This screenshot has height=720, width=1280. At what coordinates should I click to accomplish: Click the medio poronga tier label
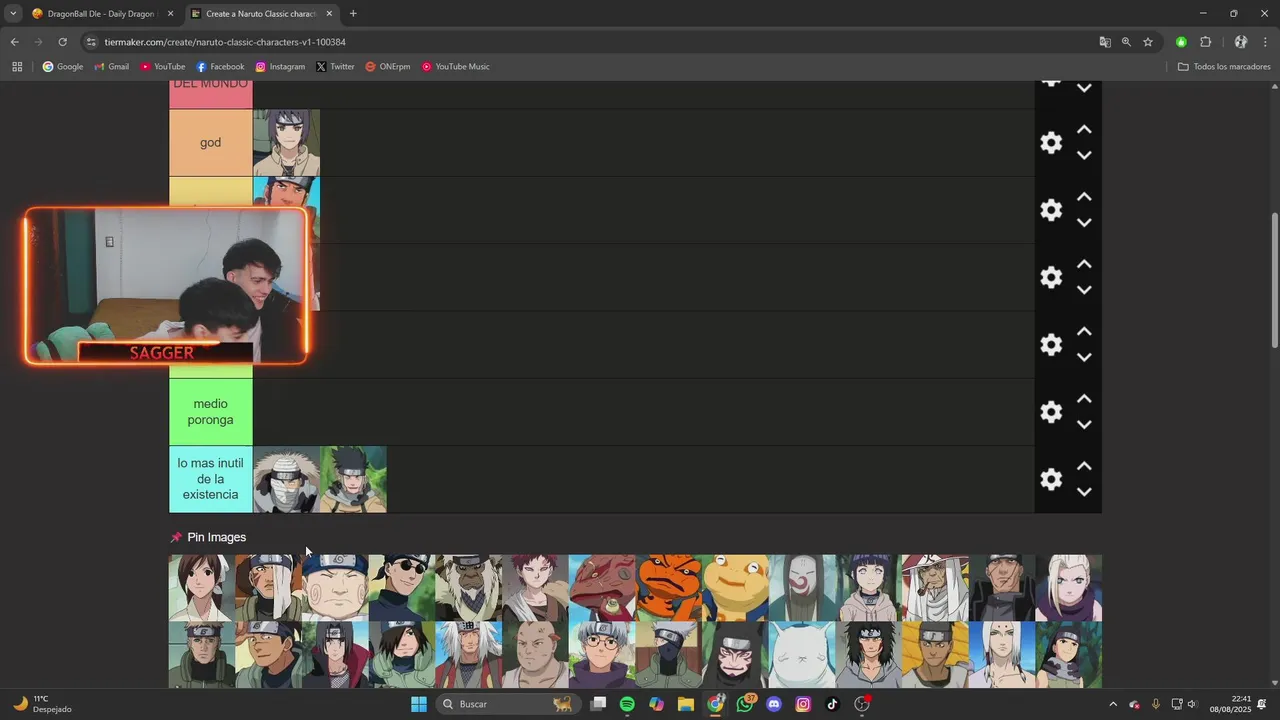pyautogui.click(x=210, y=412)
